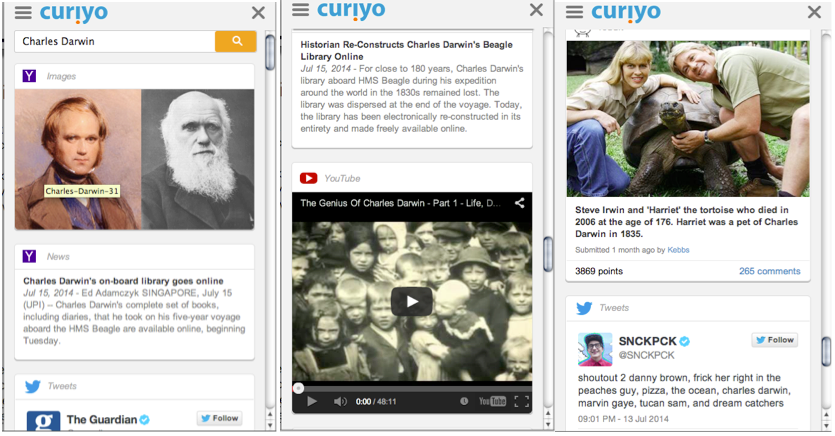Click the video title 'The Genius Of Charles Darwin'
Screen dimensions: 835x436
coord(400,203)
